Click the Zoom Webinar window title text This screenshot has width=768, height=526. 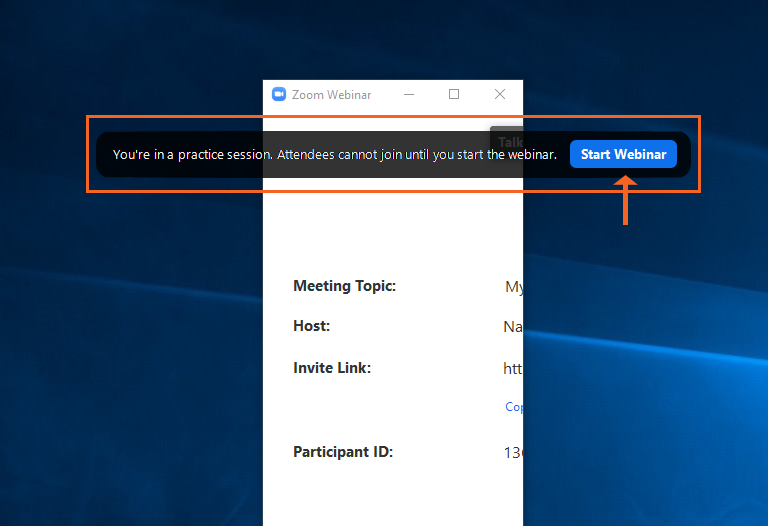[332, 95]
